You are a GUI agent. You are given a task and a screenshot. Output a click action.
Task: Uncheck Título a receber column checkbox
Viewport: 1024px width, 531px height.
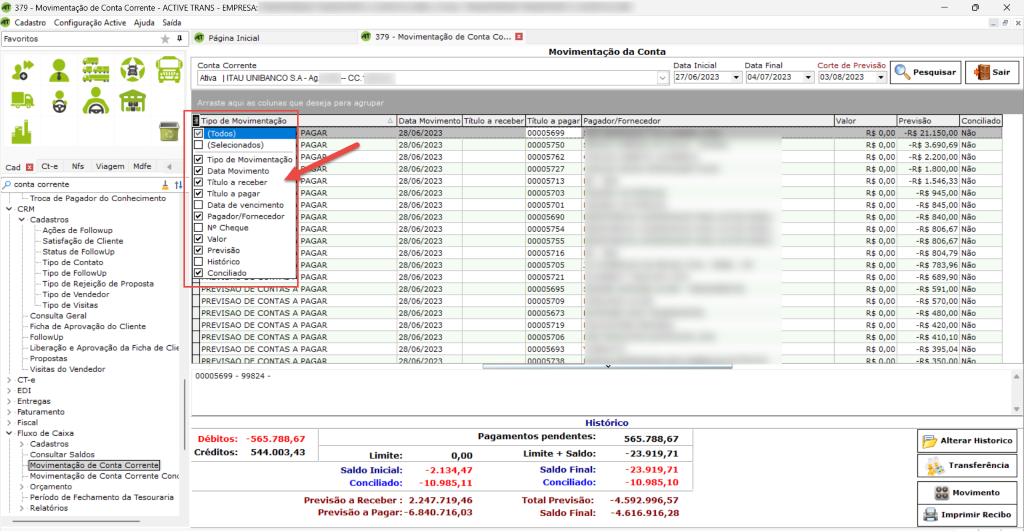pyautogui.click(x=199, y=182)
